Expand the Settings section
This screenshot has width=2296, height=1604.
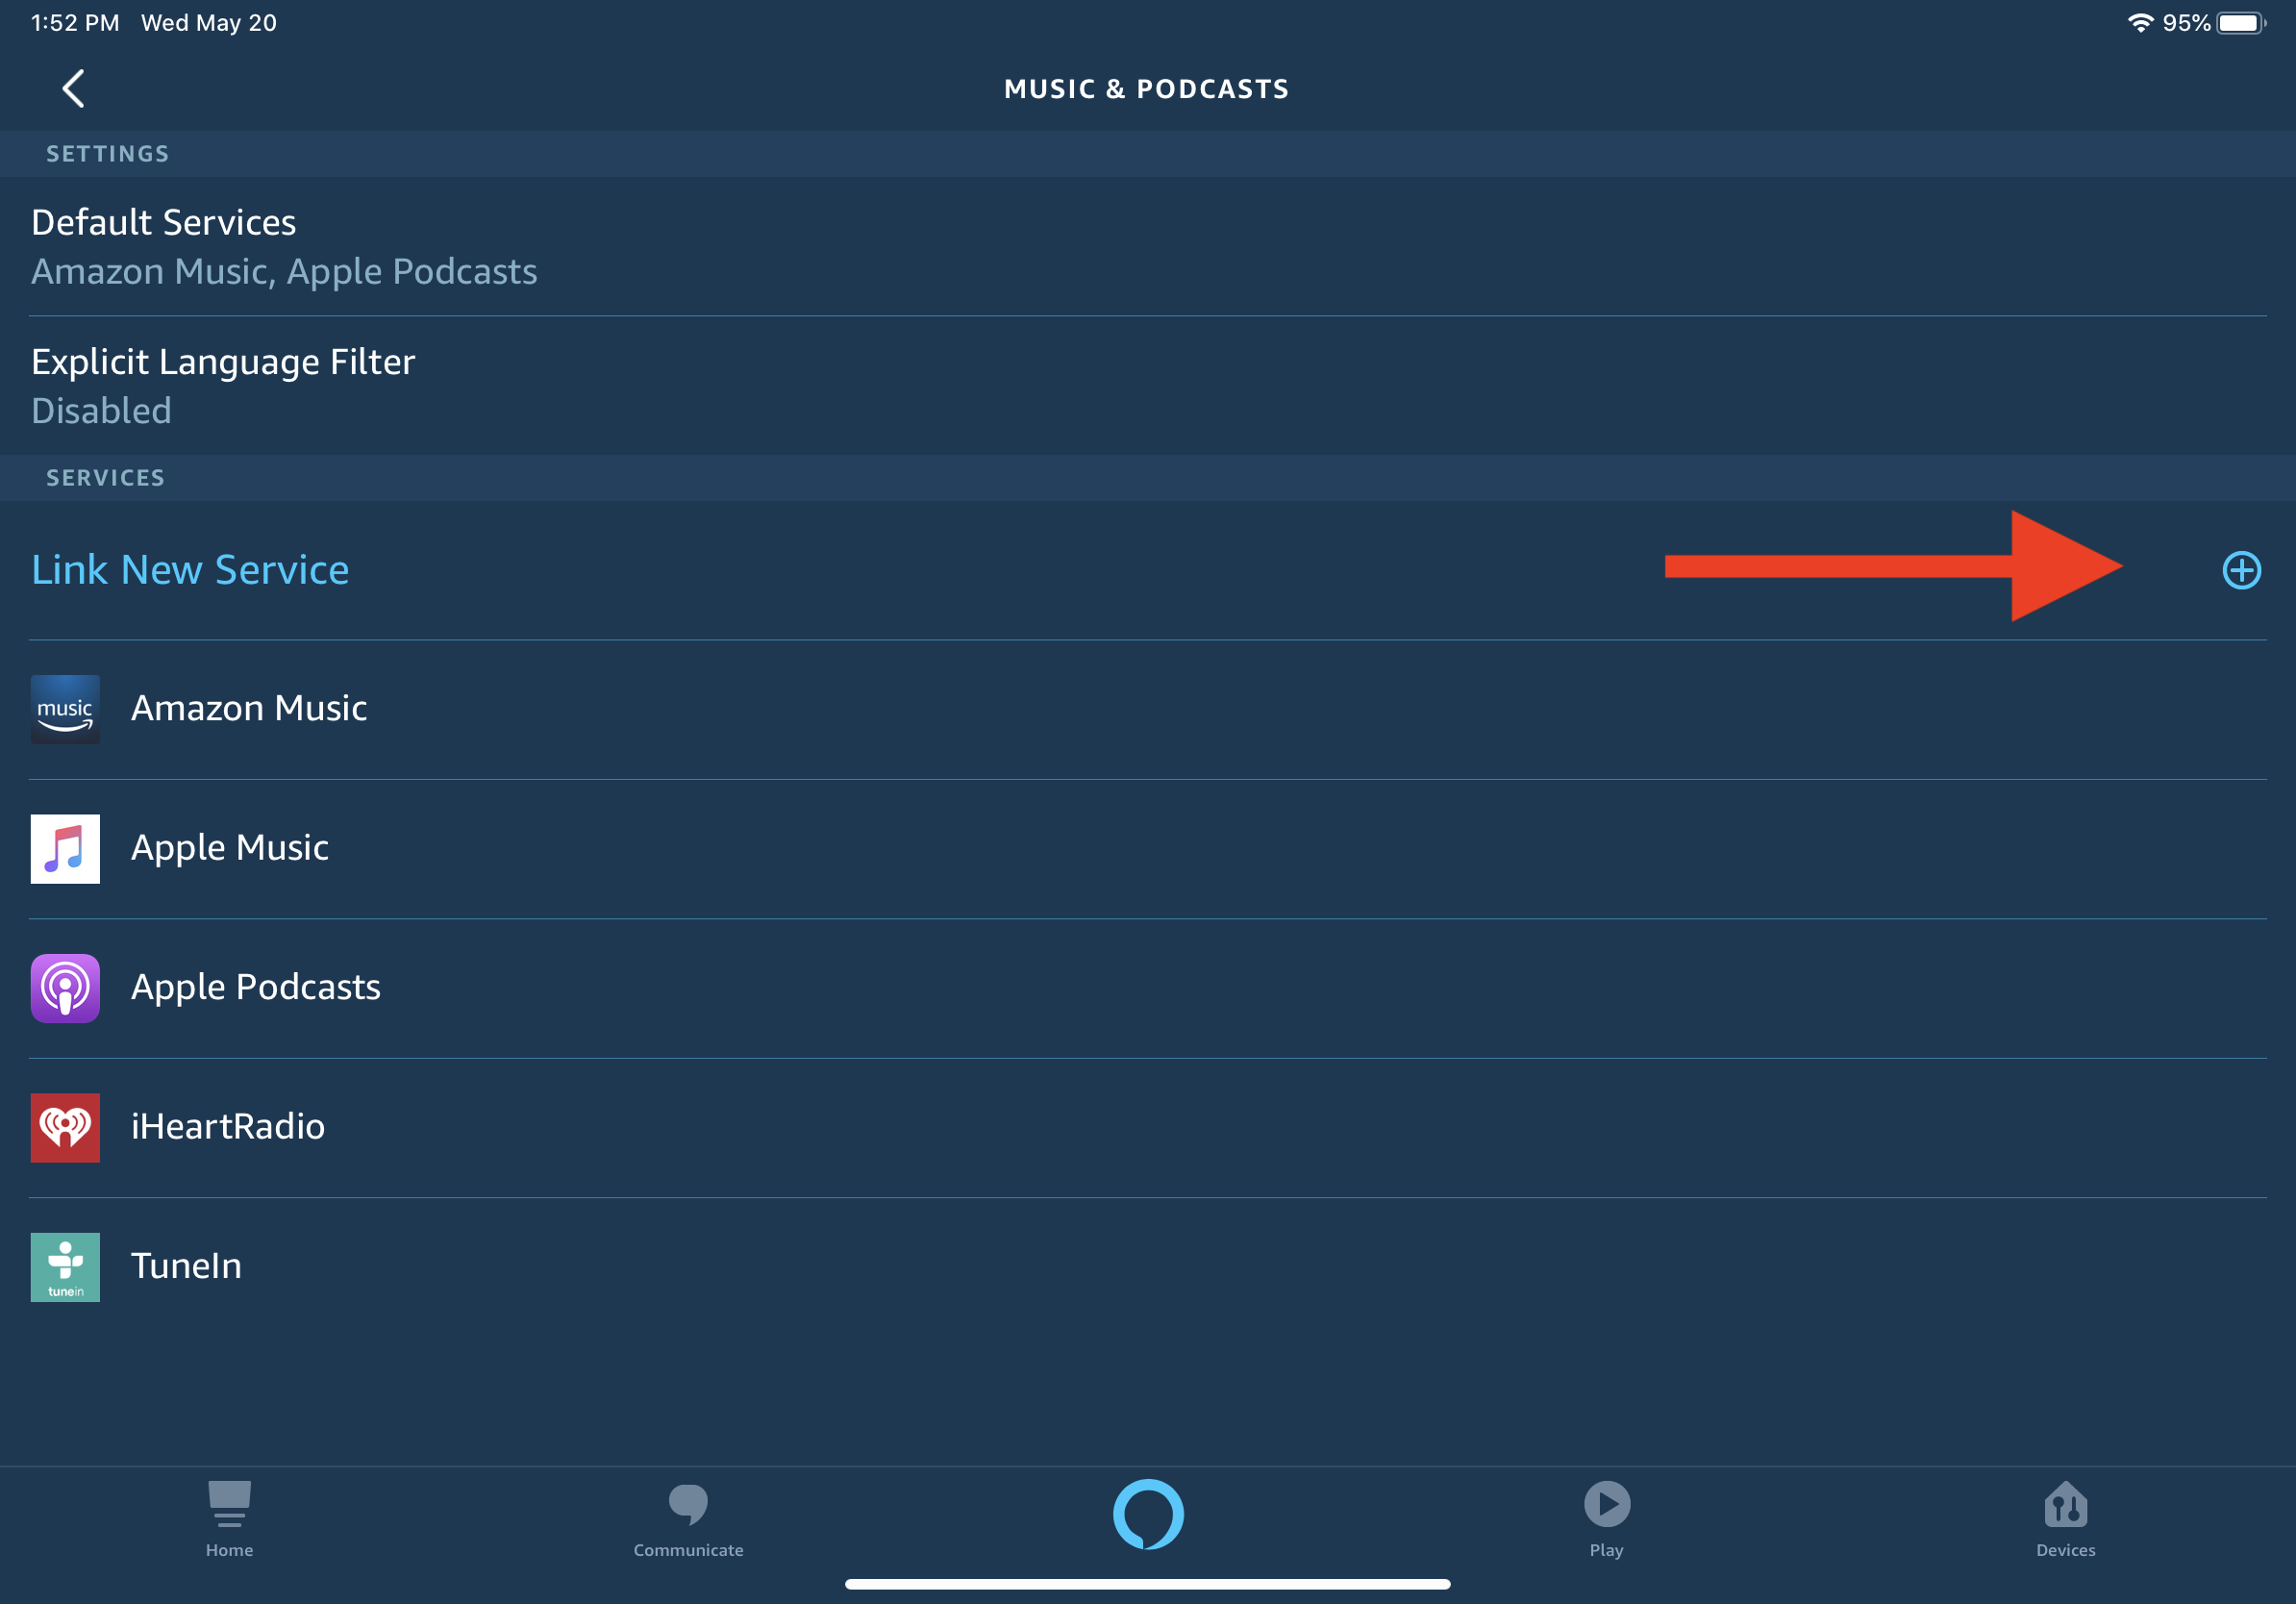[x=107, y=154]
